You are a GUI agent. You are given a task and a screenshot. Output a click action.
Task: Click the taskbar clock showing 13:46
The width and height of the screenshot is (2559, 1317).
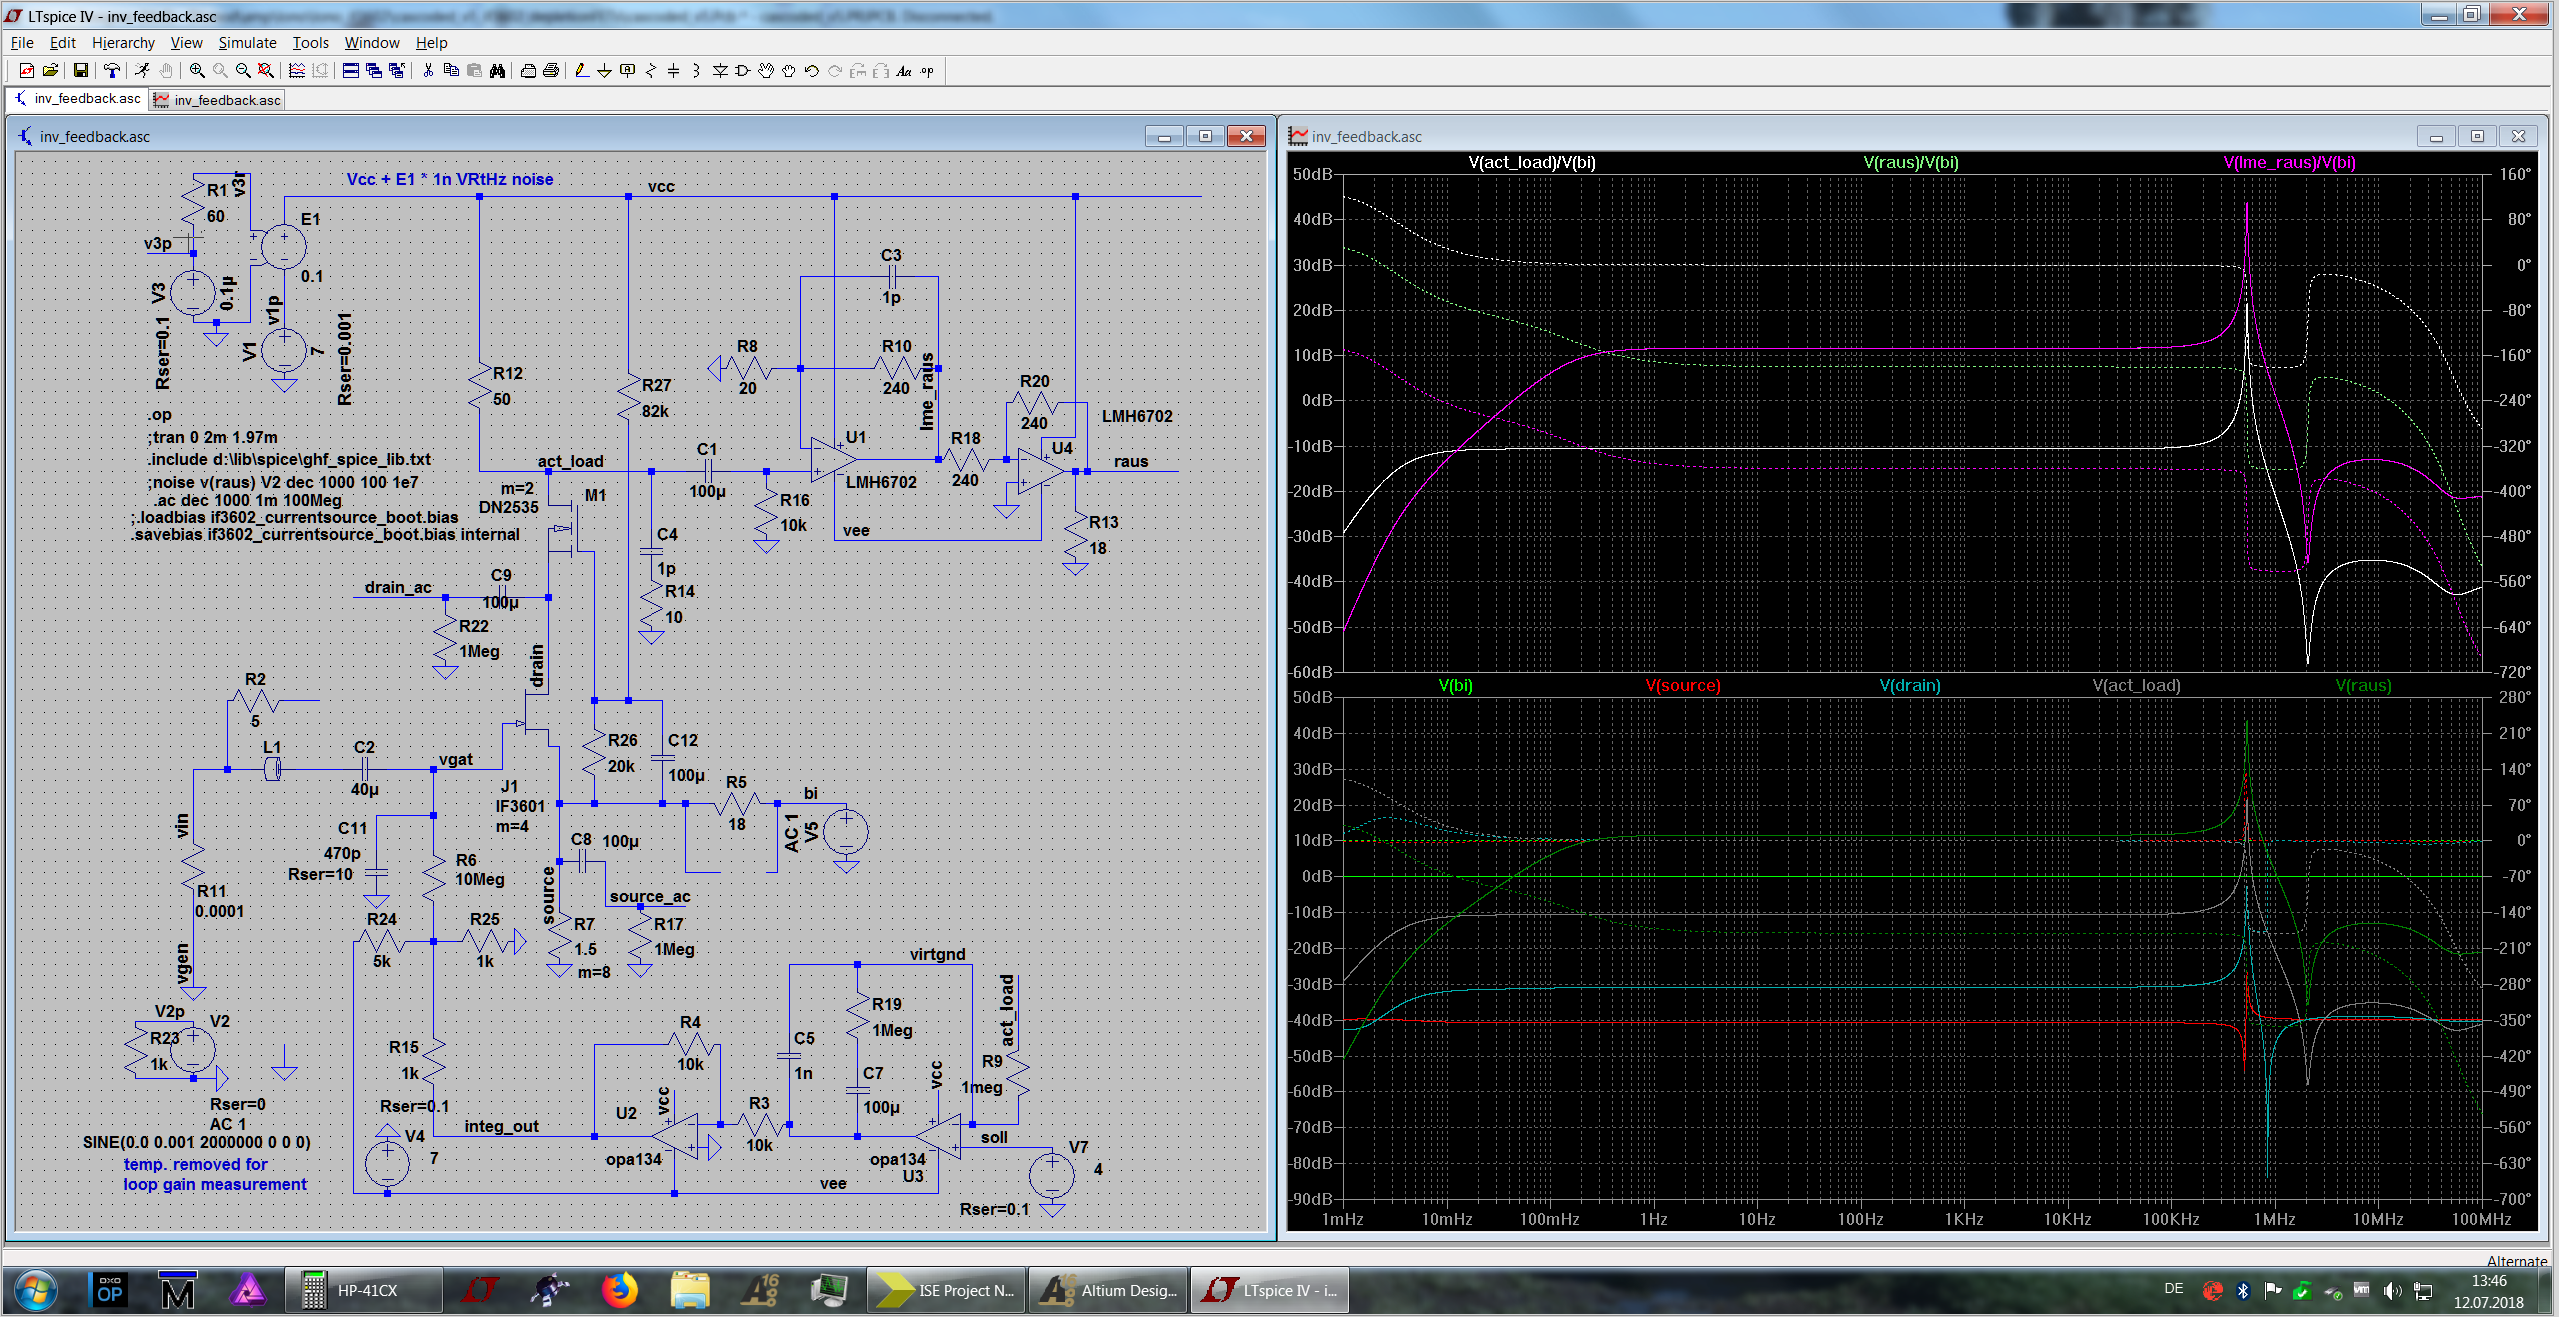[x=2488, y=1291]
